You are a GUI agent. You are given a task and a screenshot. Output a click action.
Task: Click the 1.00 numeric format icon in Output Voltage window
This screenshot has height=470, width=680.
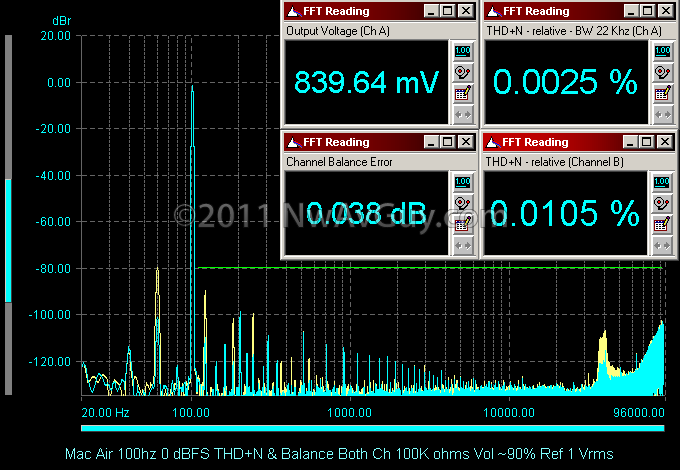(x=462, y=52)
